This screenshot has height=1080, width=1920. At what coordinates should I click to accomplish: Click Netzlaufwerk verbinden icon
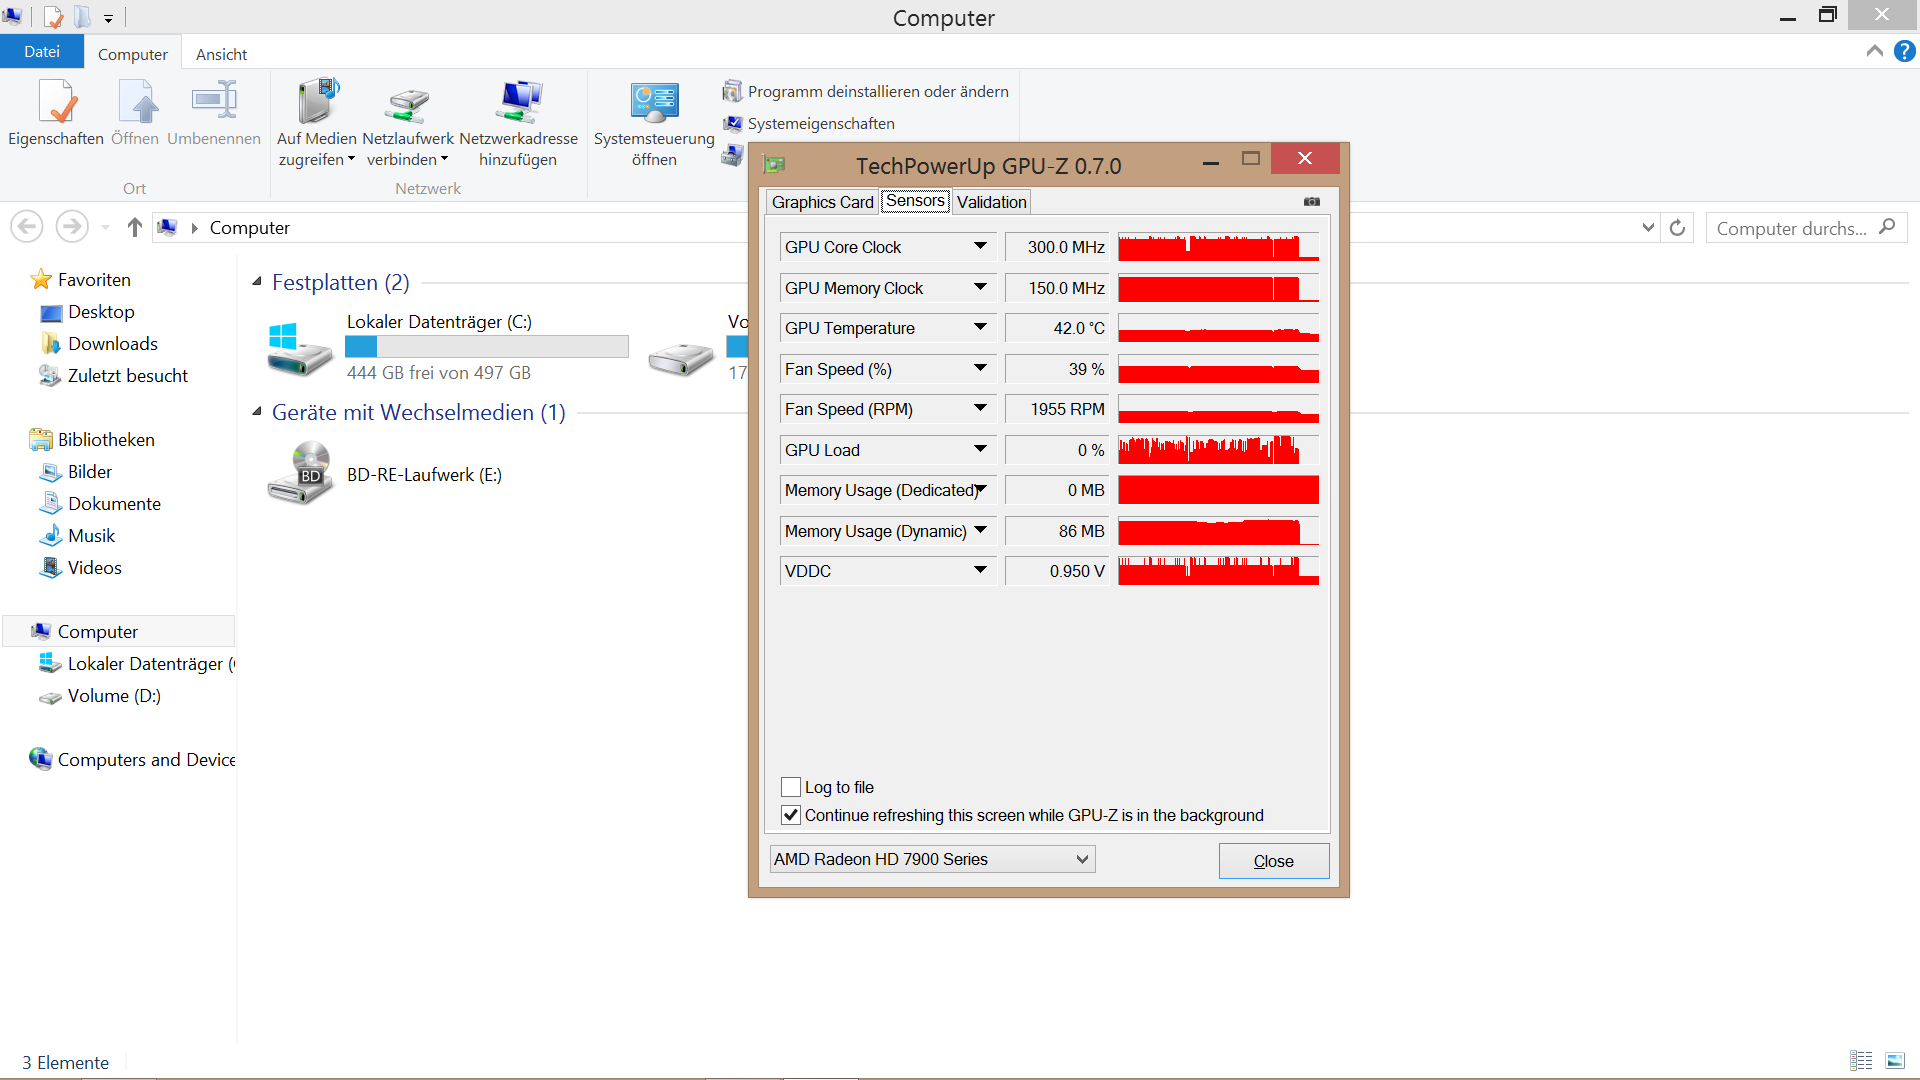point(408,103)
